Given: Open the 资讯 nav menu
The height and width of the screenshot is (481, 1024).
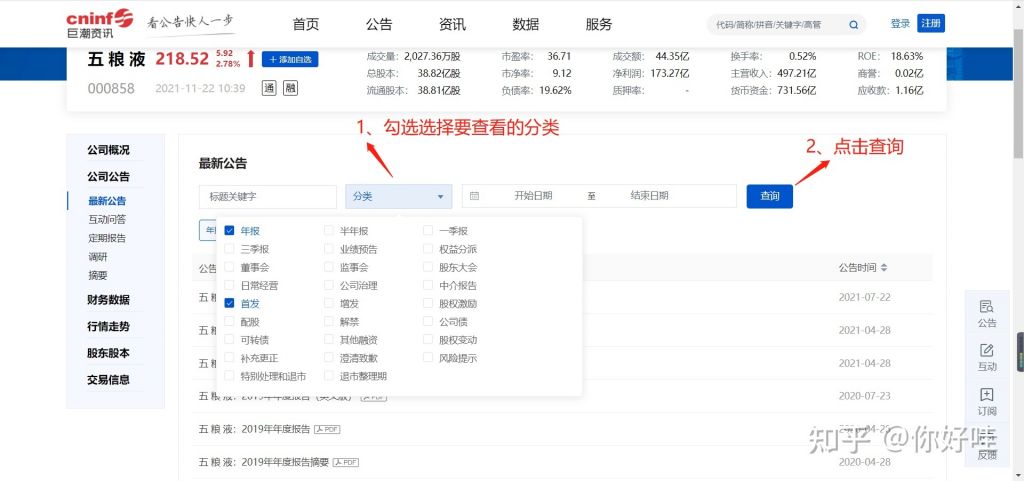Looking at the screenshot, I should [x=453, y=25].
